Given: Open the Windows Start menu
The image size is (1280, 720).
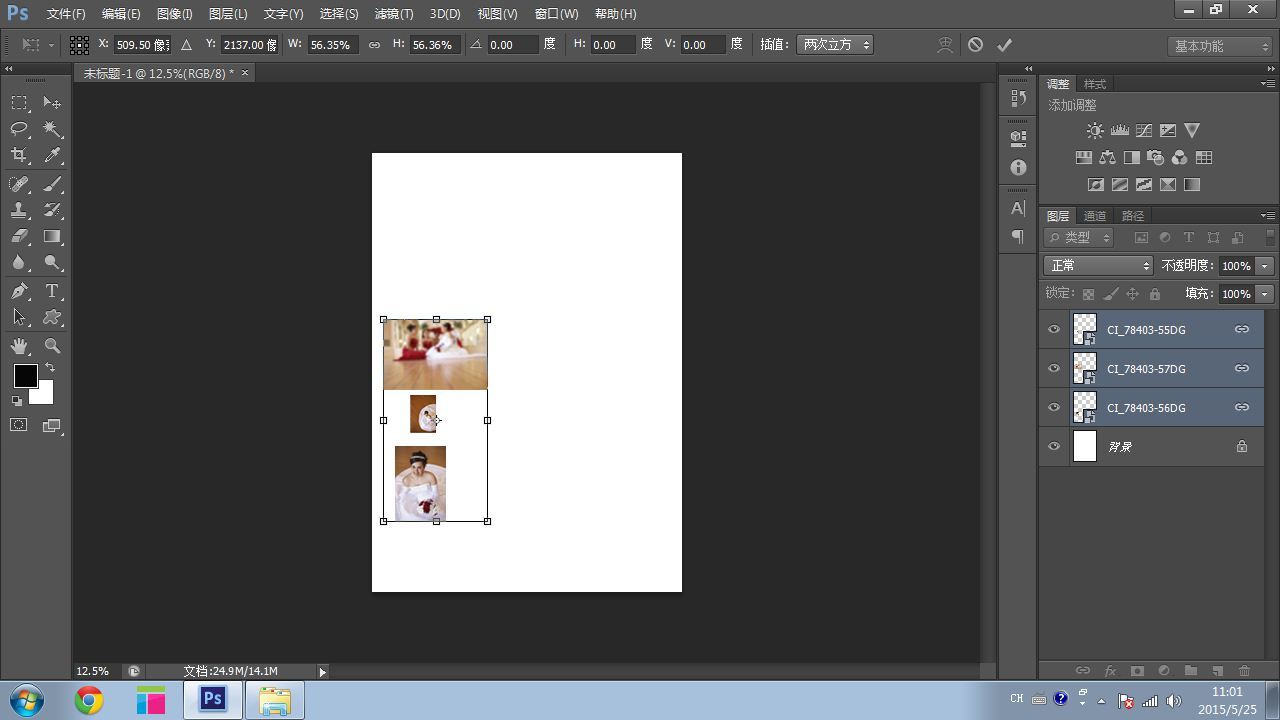Looking at the screenshot, I should coord(27,700).
